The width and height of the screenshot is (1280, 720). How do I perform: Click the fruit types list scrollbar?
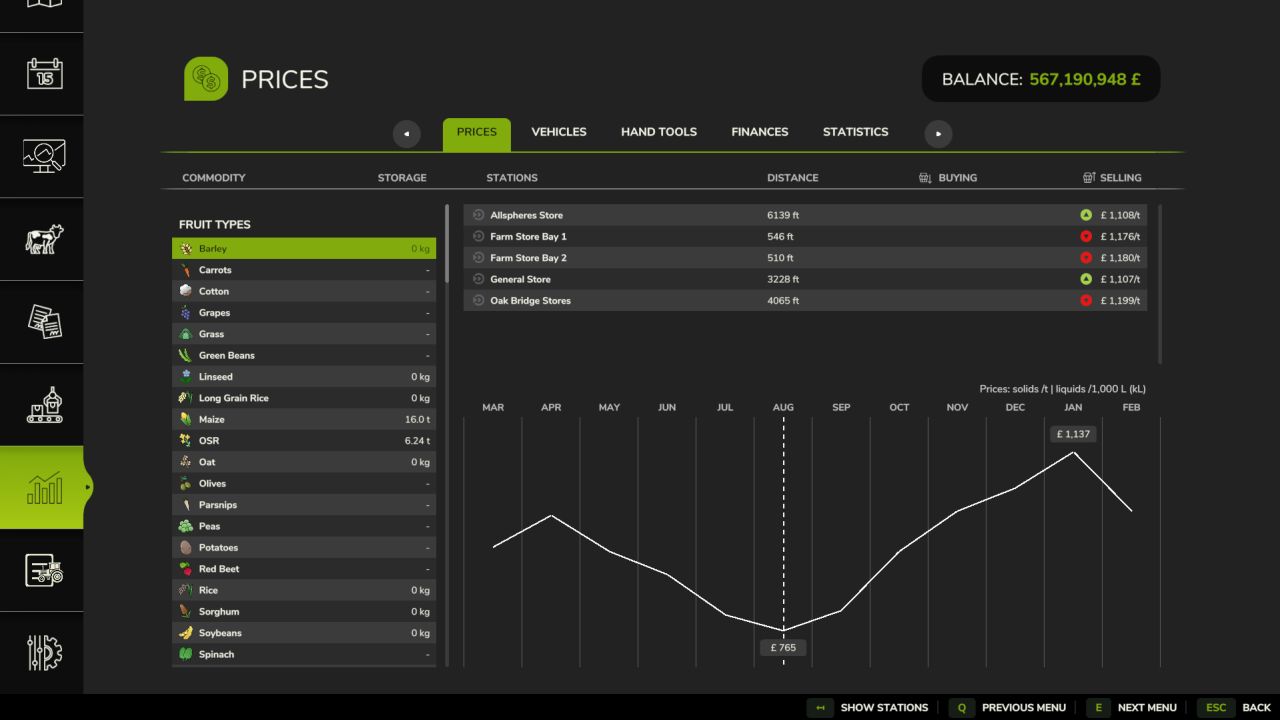pos(447,436)
